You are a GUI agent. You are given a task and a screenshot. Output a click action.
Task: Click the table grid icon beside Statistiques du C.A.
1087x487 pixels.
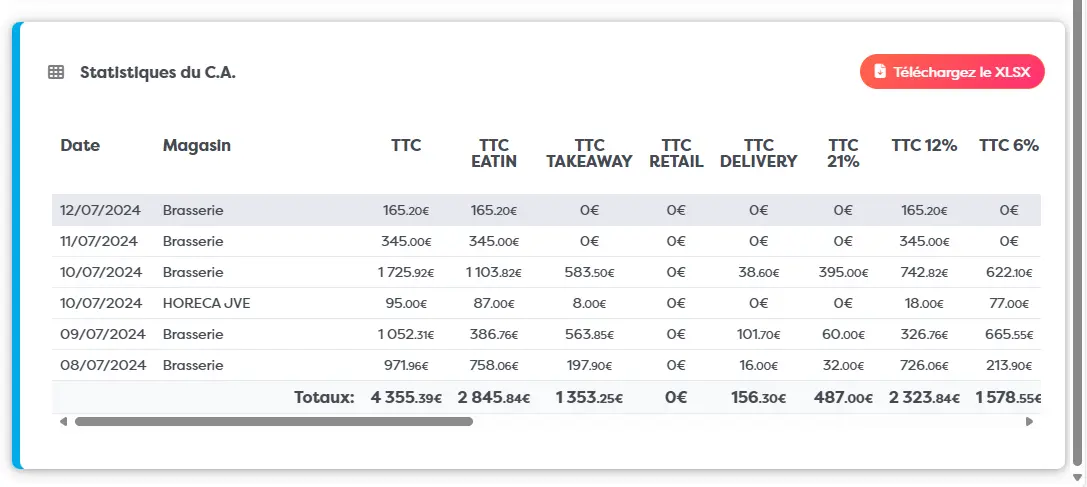[x=55, y=72]
